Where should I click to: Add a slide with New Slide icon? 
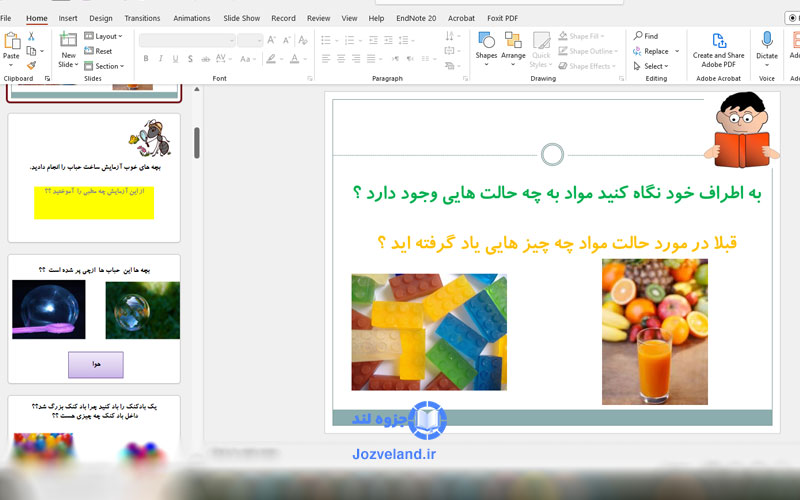pos(68,39)
